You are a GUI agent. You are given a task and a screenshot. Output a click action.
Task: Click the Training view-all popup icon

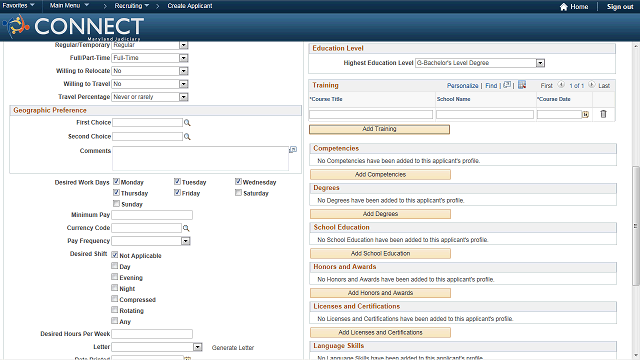[x=507, y=85]
